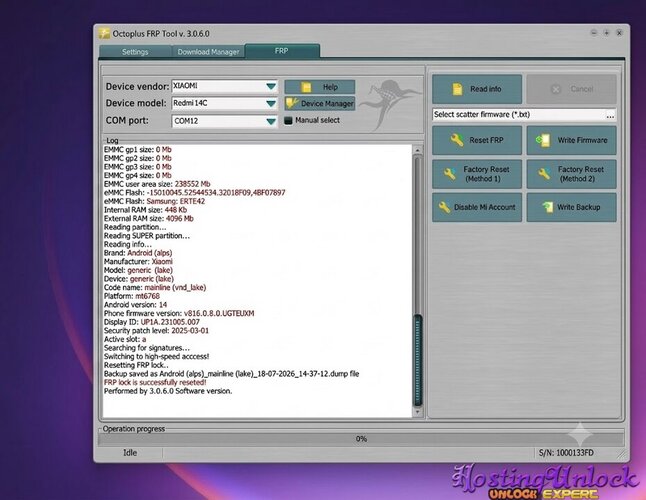Click the Reset FRP button label
The width and height of the screenshot is (646, 500).
486,140
